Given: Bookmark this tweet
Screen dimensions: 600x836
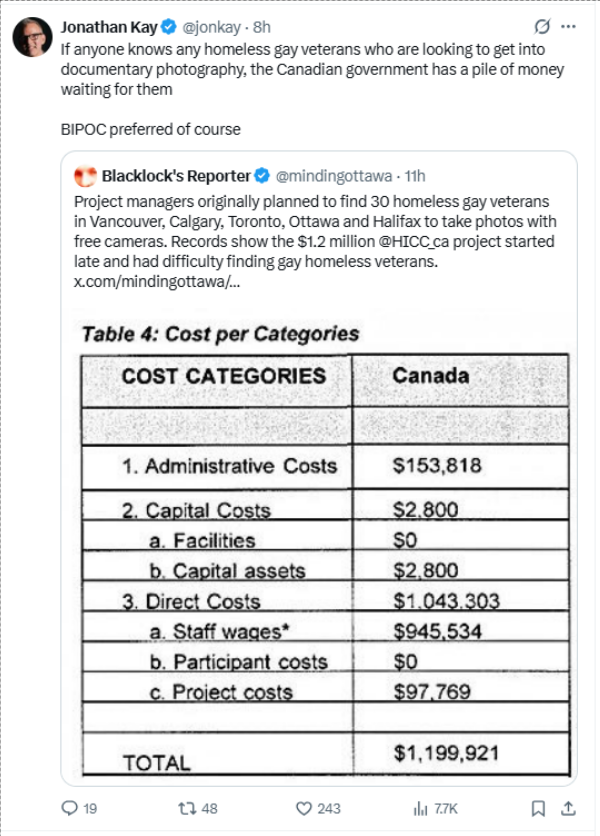Looking at the screenshot, I should 538,808.
